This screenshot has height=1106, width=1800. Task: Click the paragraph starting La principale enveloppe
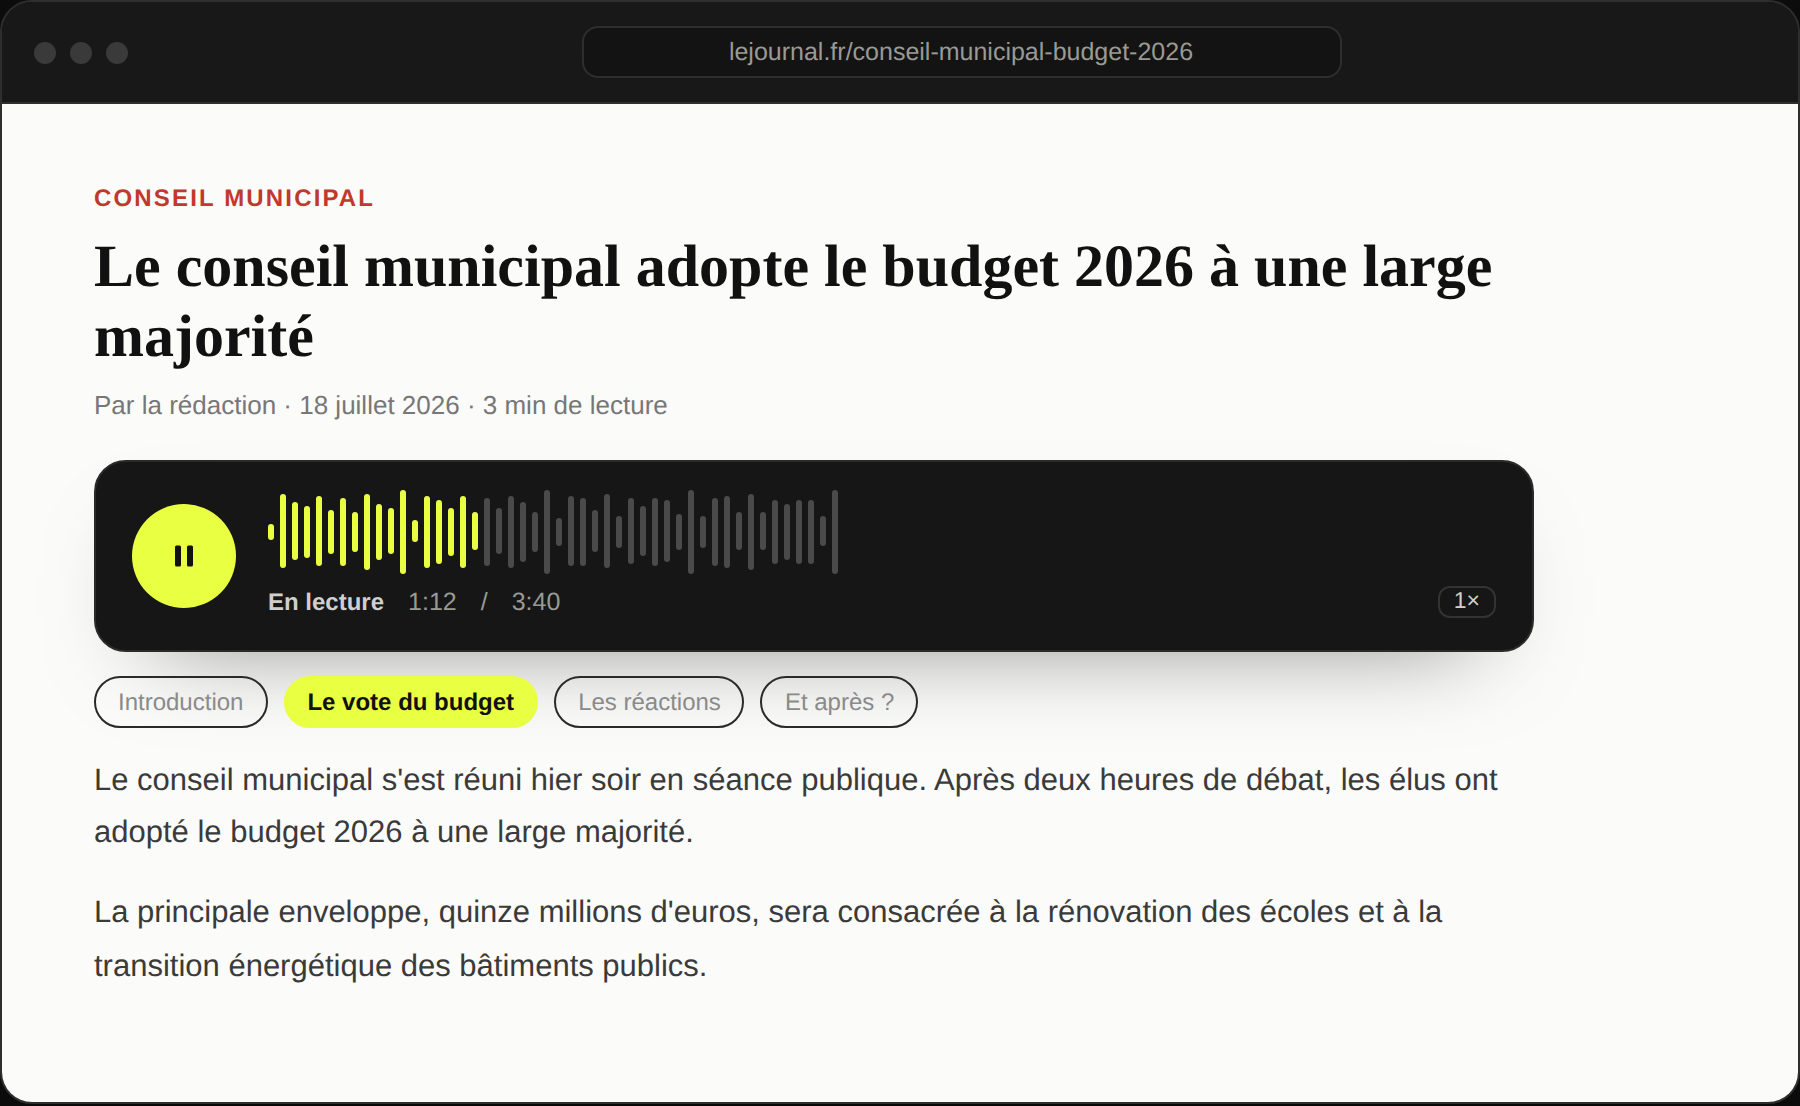(x=768, y=939)
